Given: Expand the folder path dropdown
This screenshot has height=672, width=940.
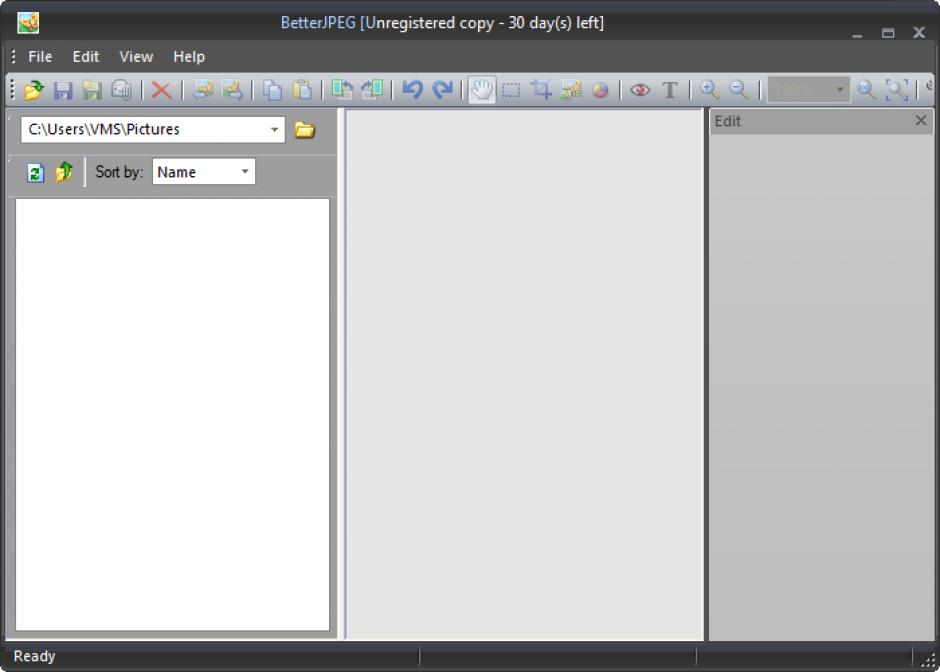Looking at the screenshot, I should coord(274,129).
